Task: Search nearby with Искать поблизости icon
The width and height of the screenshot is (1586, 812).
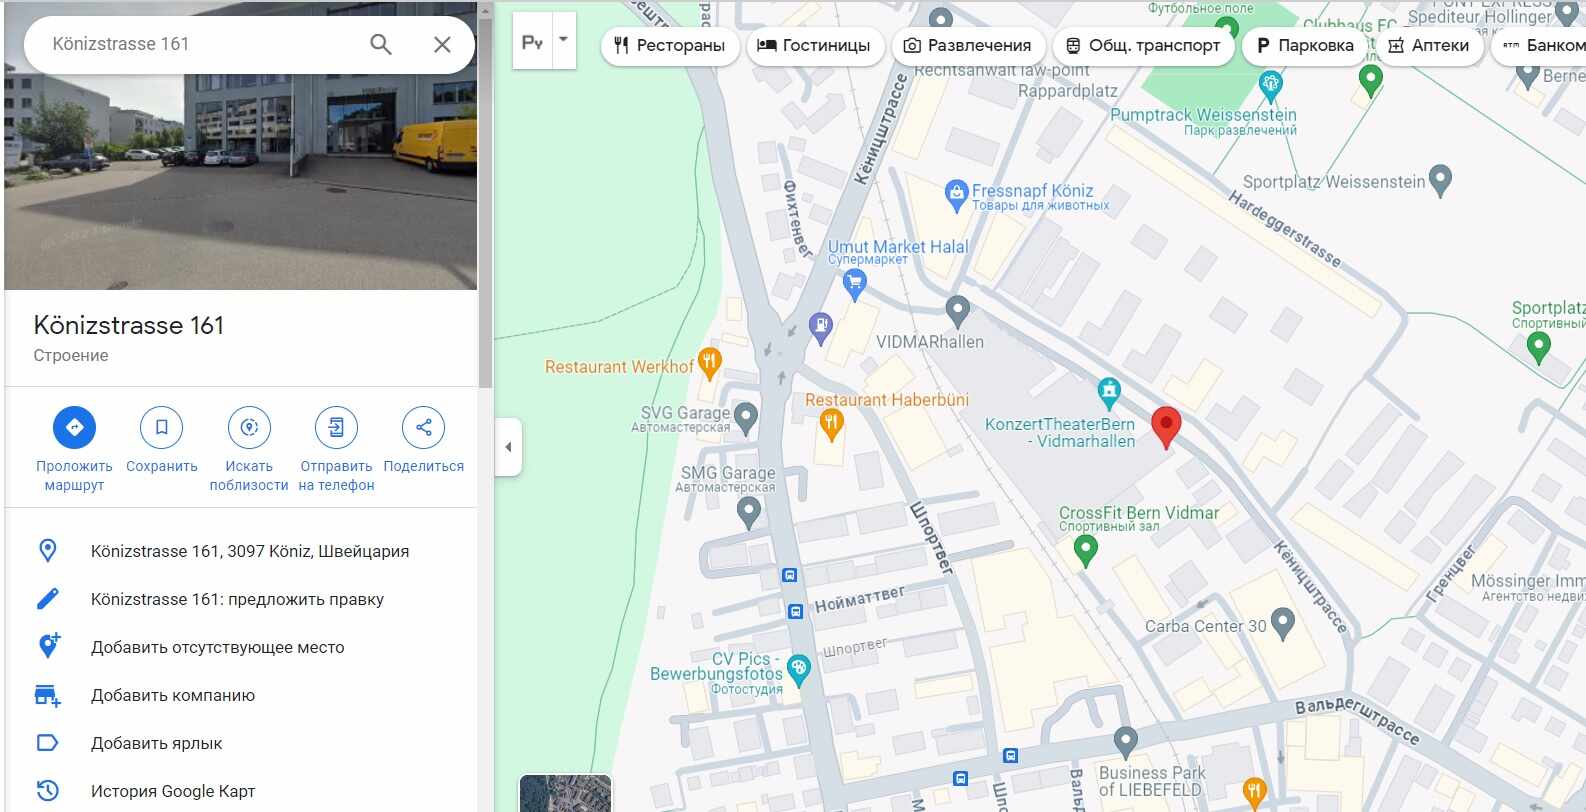Action: [x=249, y=427]
